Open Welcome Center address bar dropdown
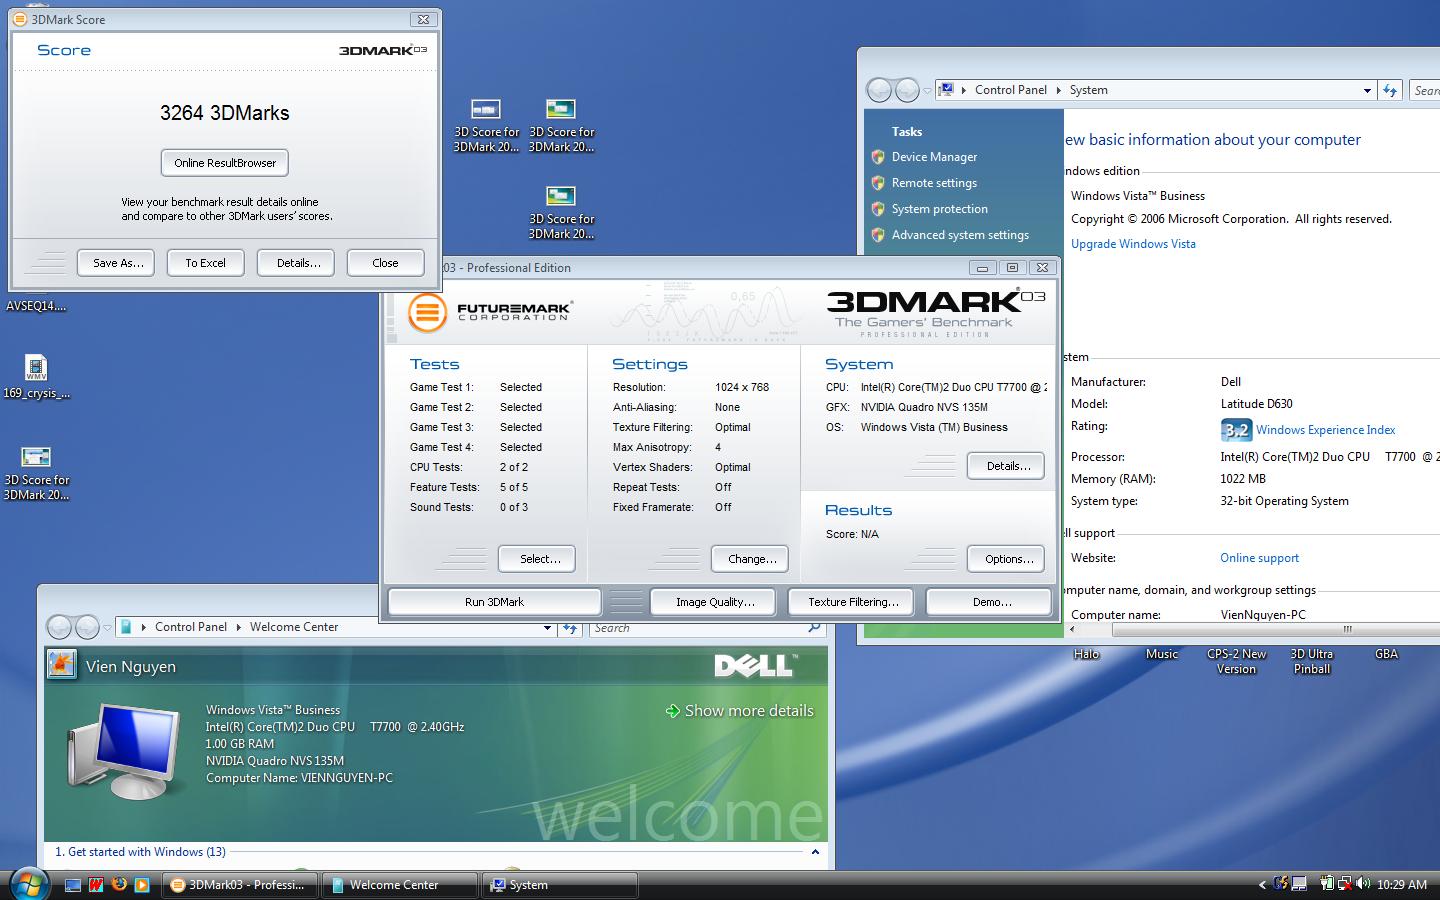Screen dimensions: 1440x900 click(x=547, y=628)
